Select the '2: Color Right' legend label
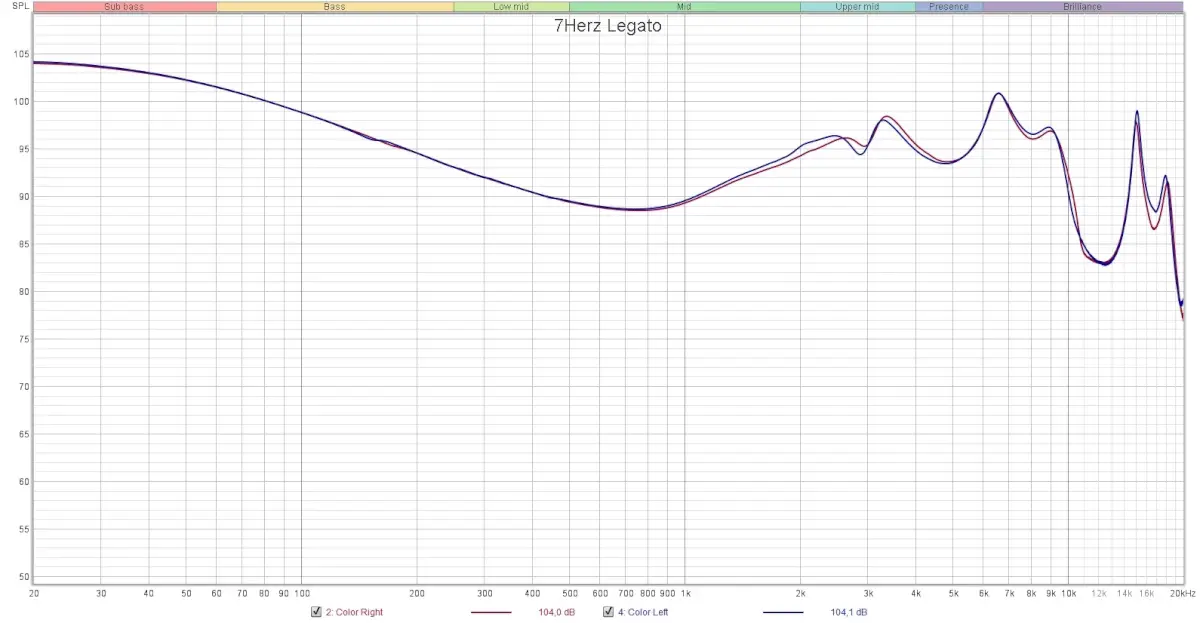The height and width of the screenshot is (623, 1200). pos(354,612)
